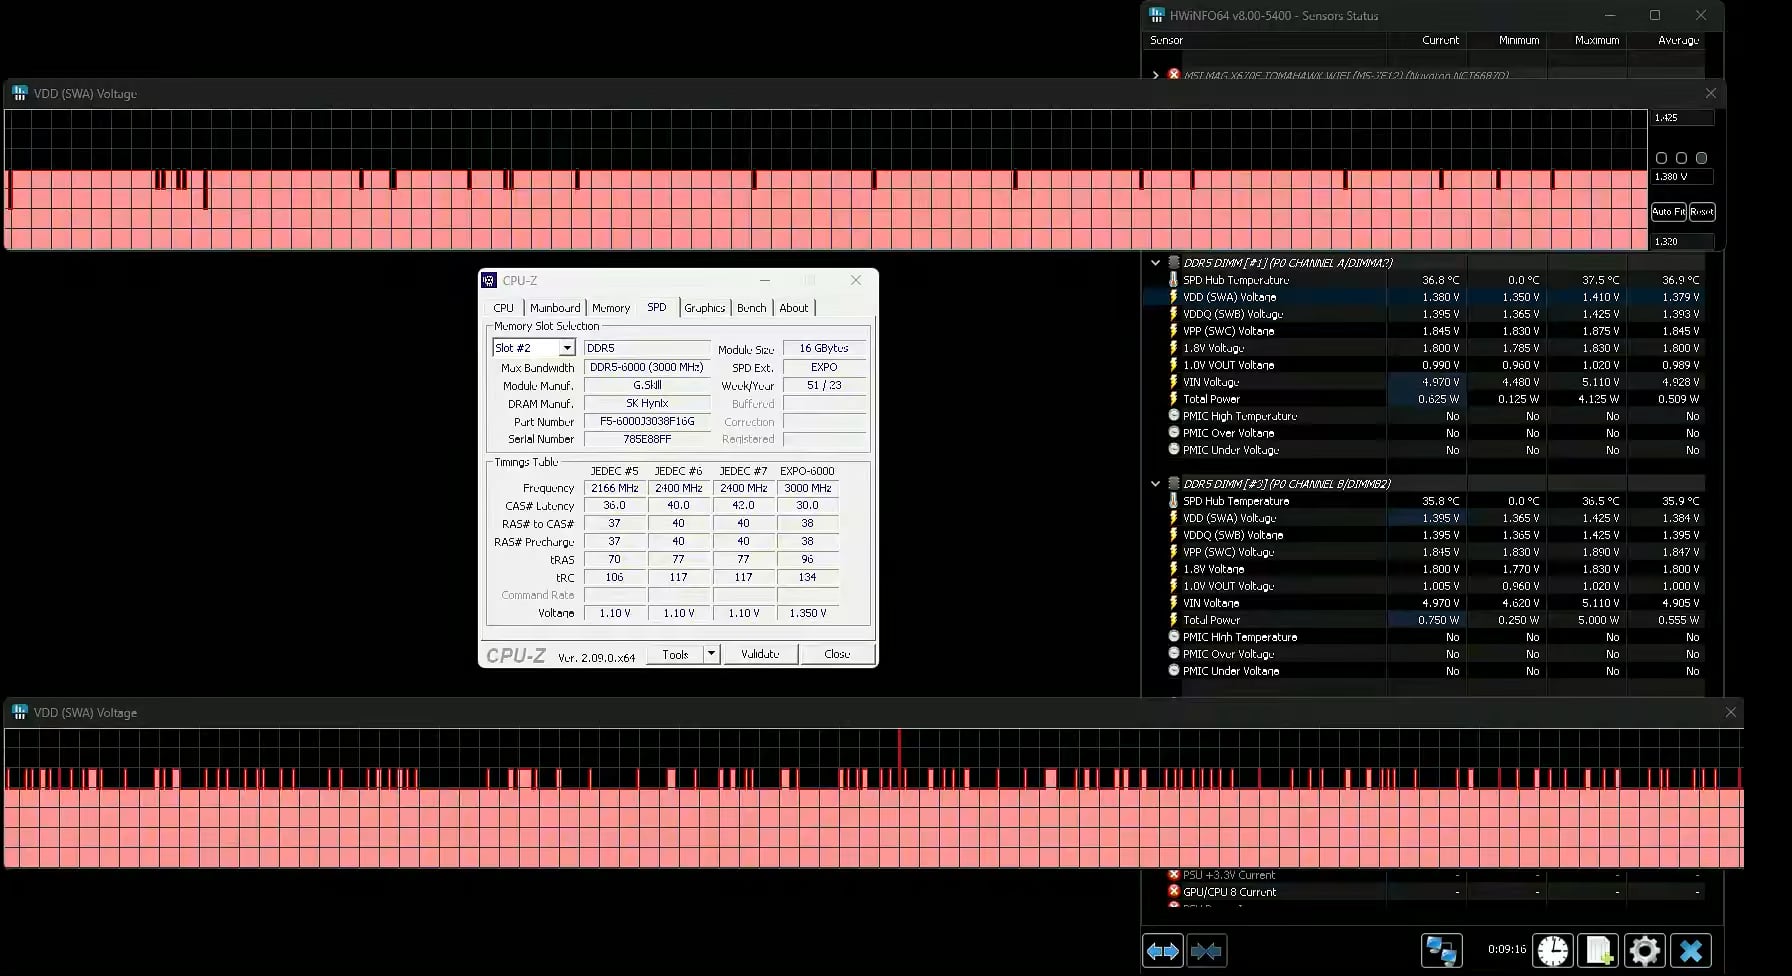Viewport: 1792px width, 976px height.
Task: Switch to the Graphics tab in CPU-Z
Action: tap(705, 308)
